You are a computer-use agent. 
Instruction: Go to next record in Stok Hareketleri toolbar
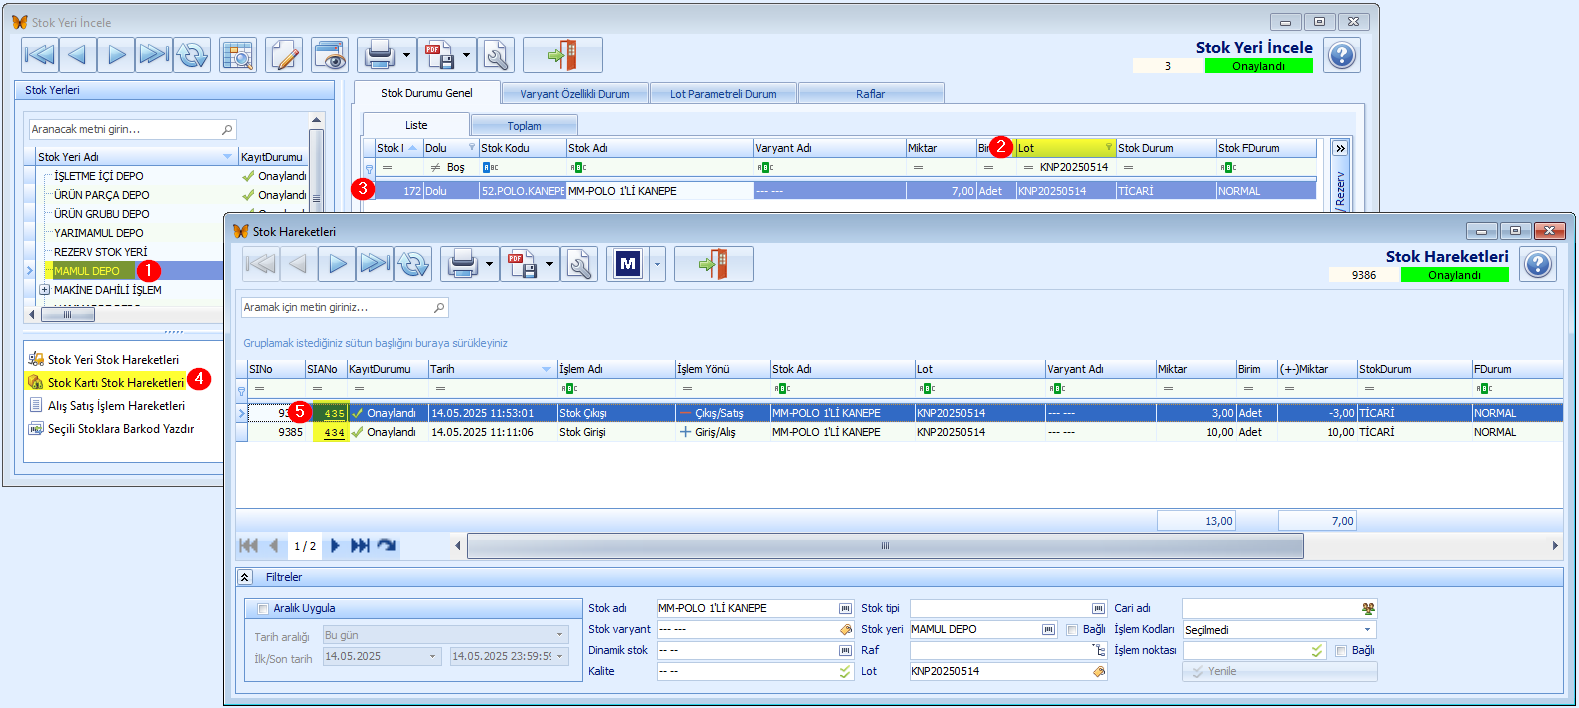[337, 264]
